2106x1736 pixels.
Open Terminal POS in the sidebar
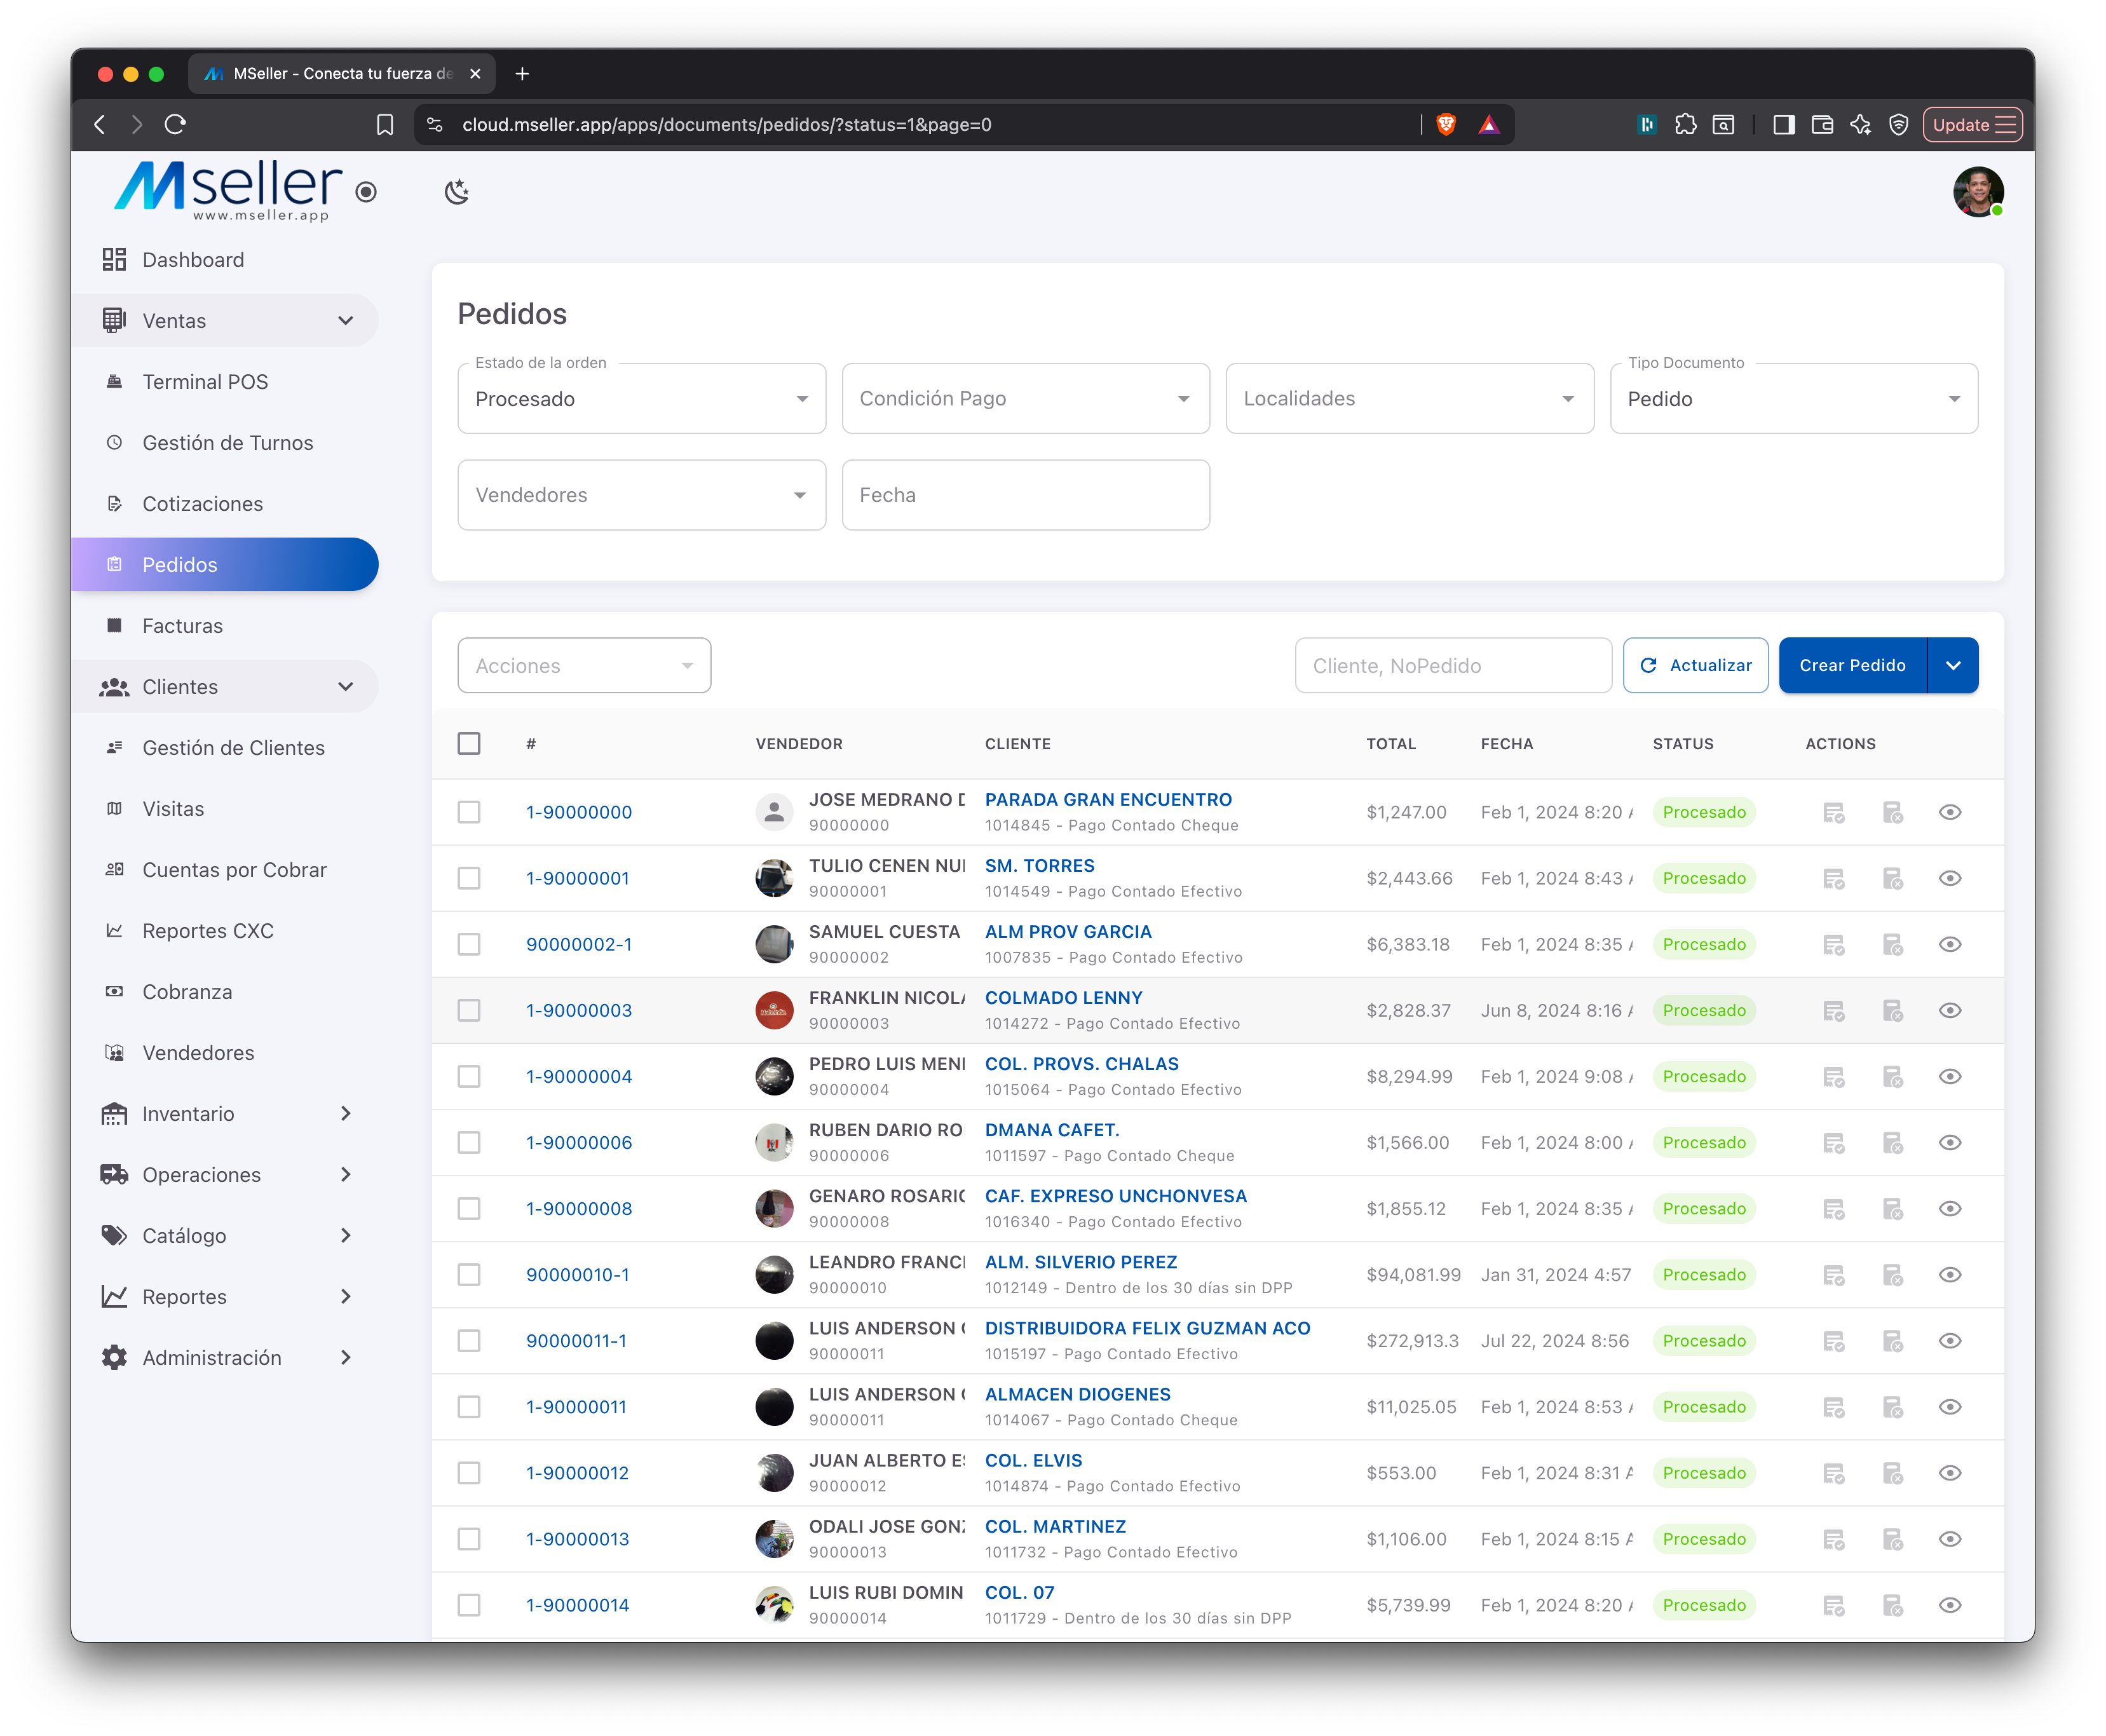(x=225, y=381)
